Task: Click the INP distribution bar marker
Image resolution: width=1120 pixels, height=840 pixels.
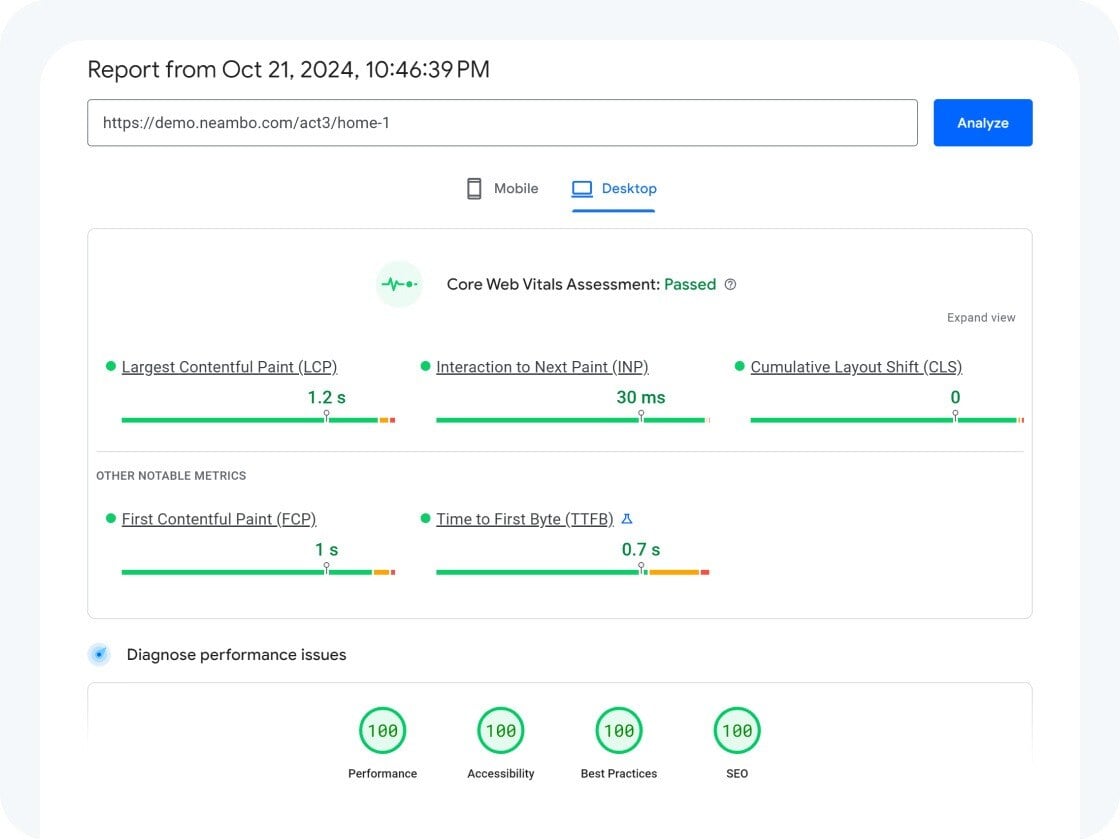Action: point(641,416)
